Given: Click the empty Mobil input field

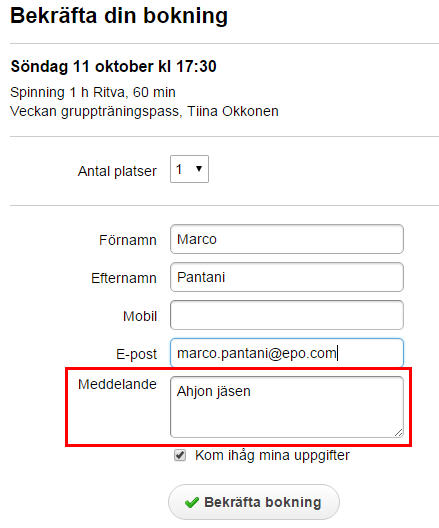Looking at the screenshot, I should [287, 315].
